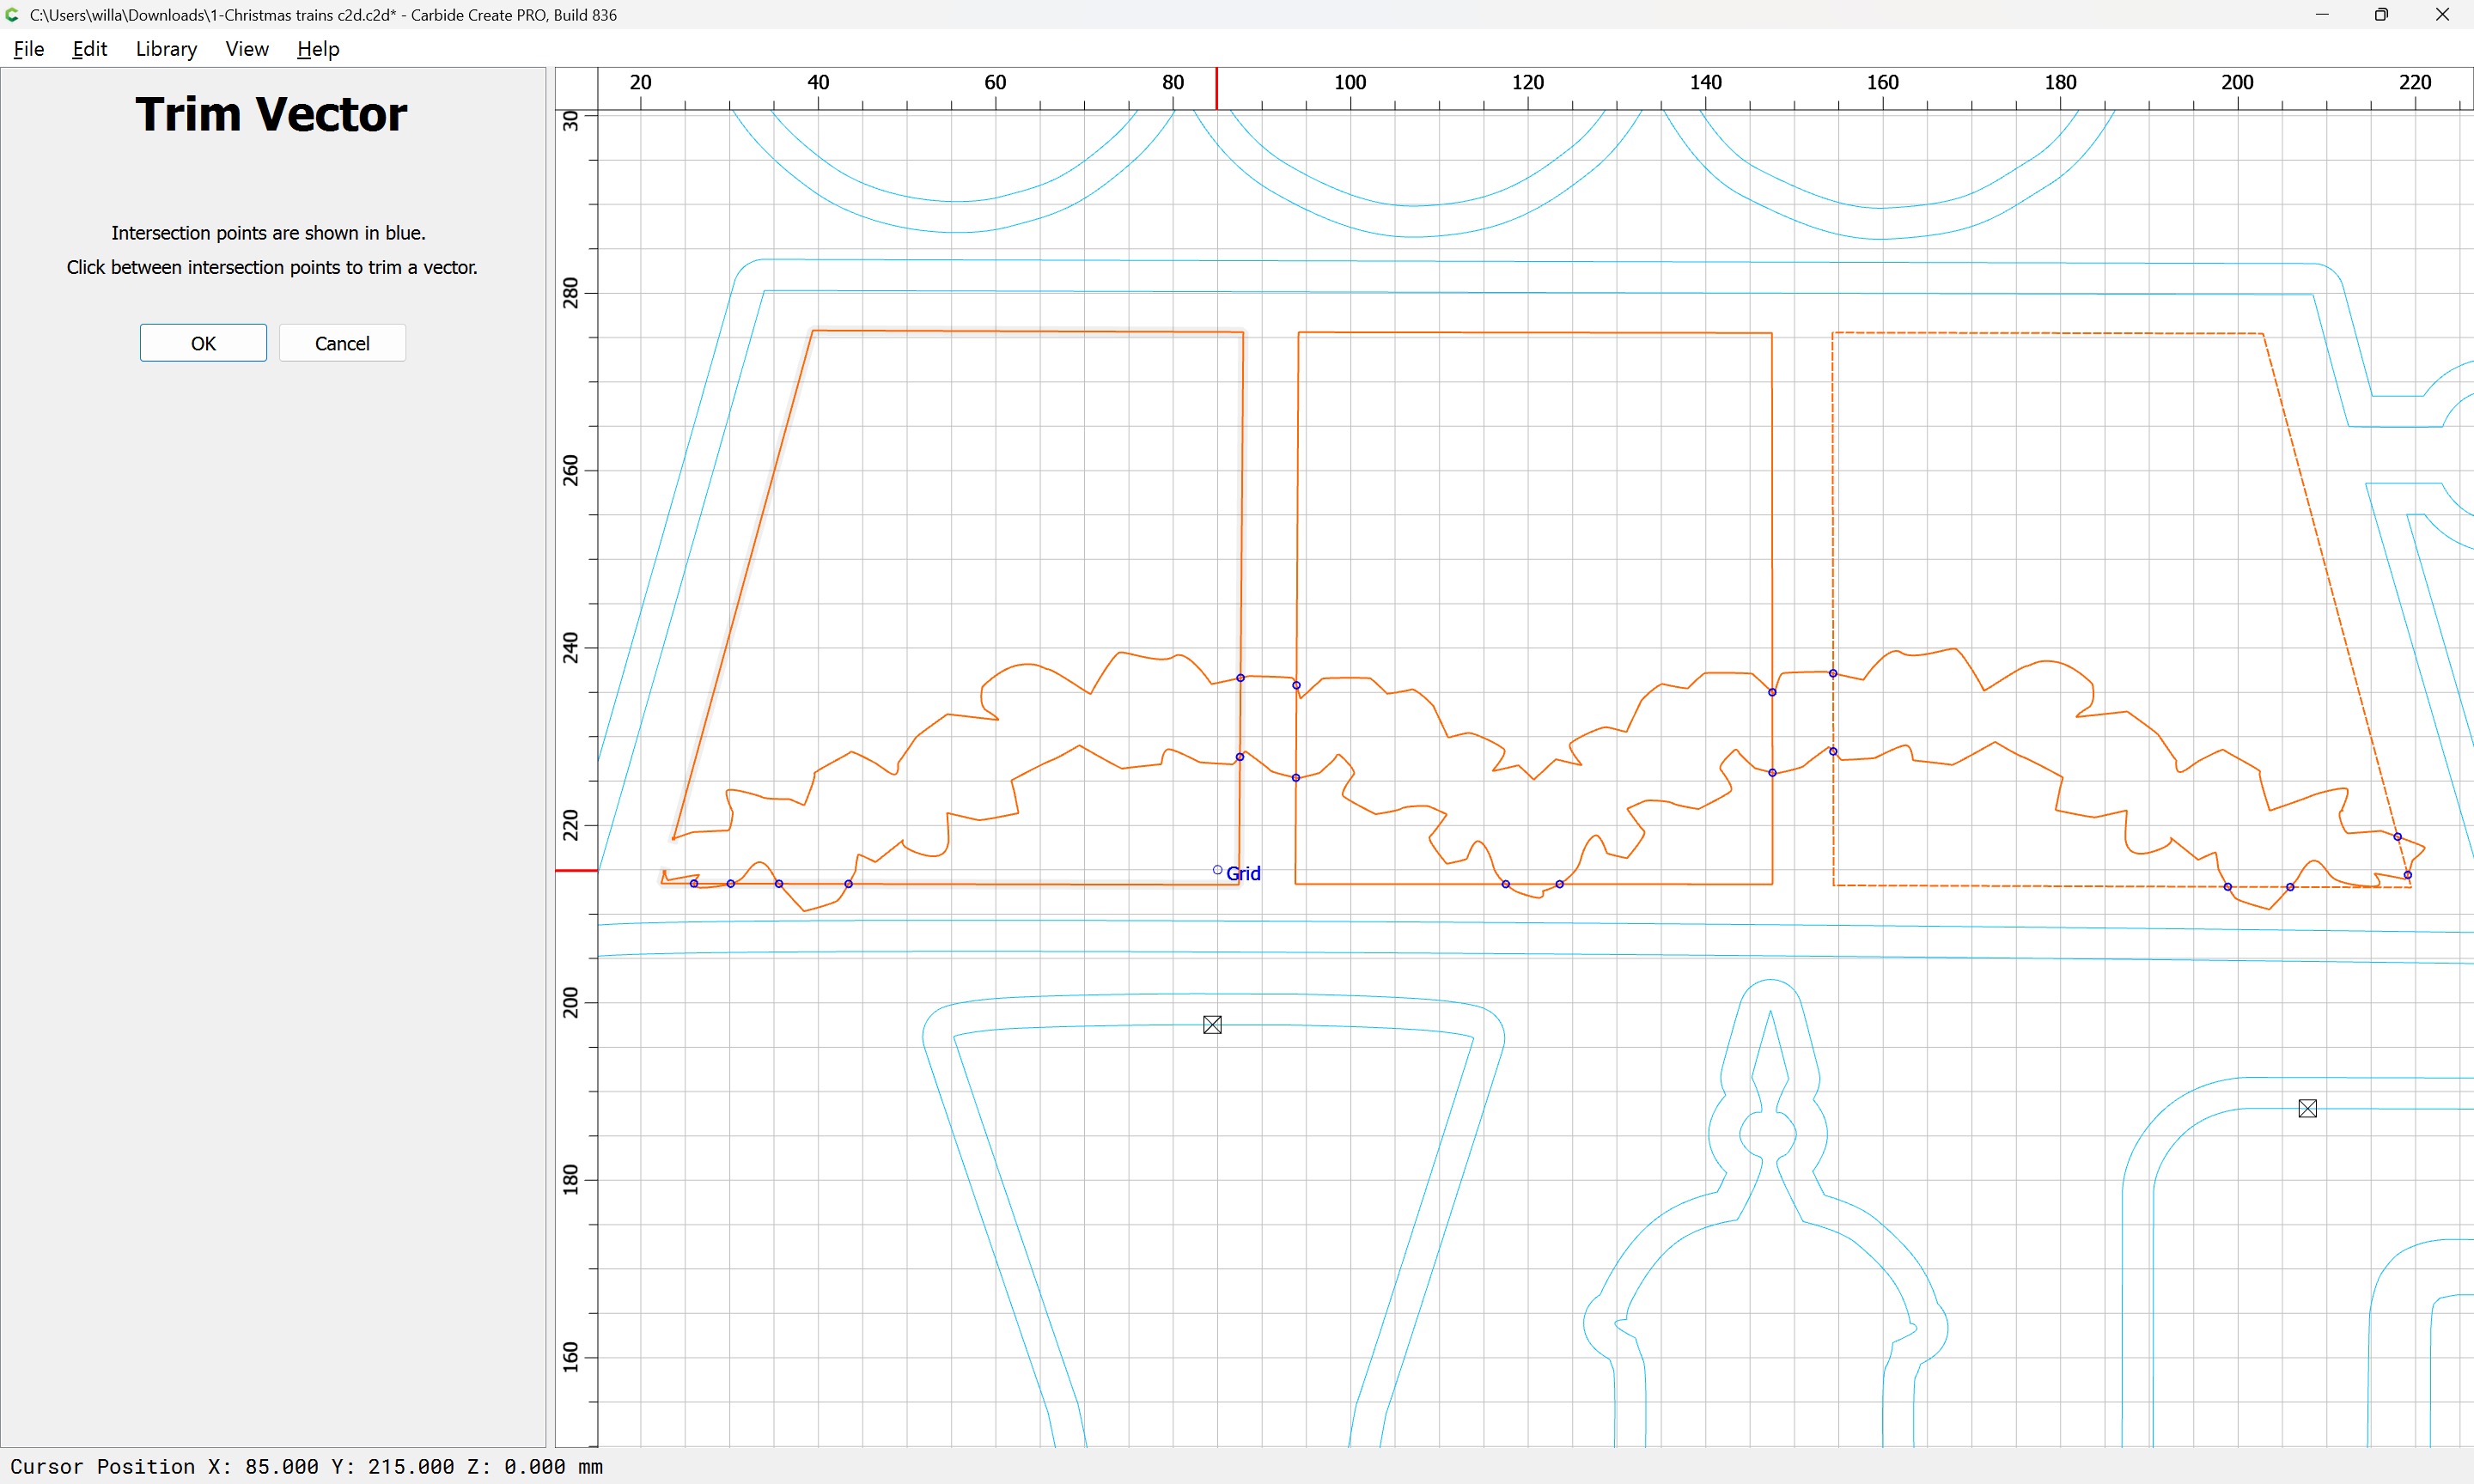Open the View menu

246,49
